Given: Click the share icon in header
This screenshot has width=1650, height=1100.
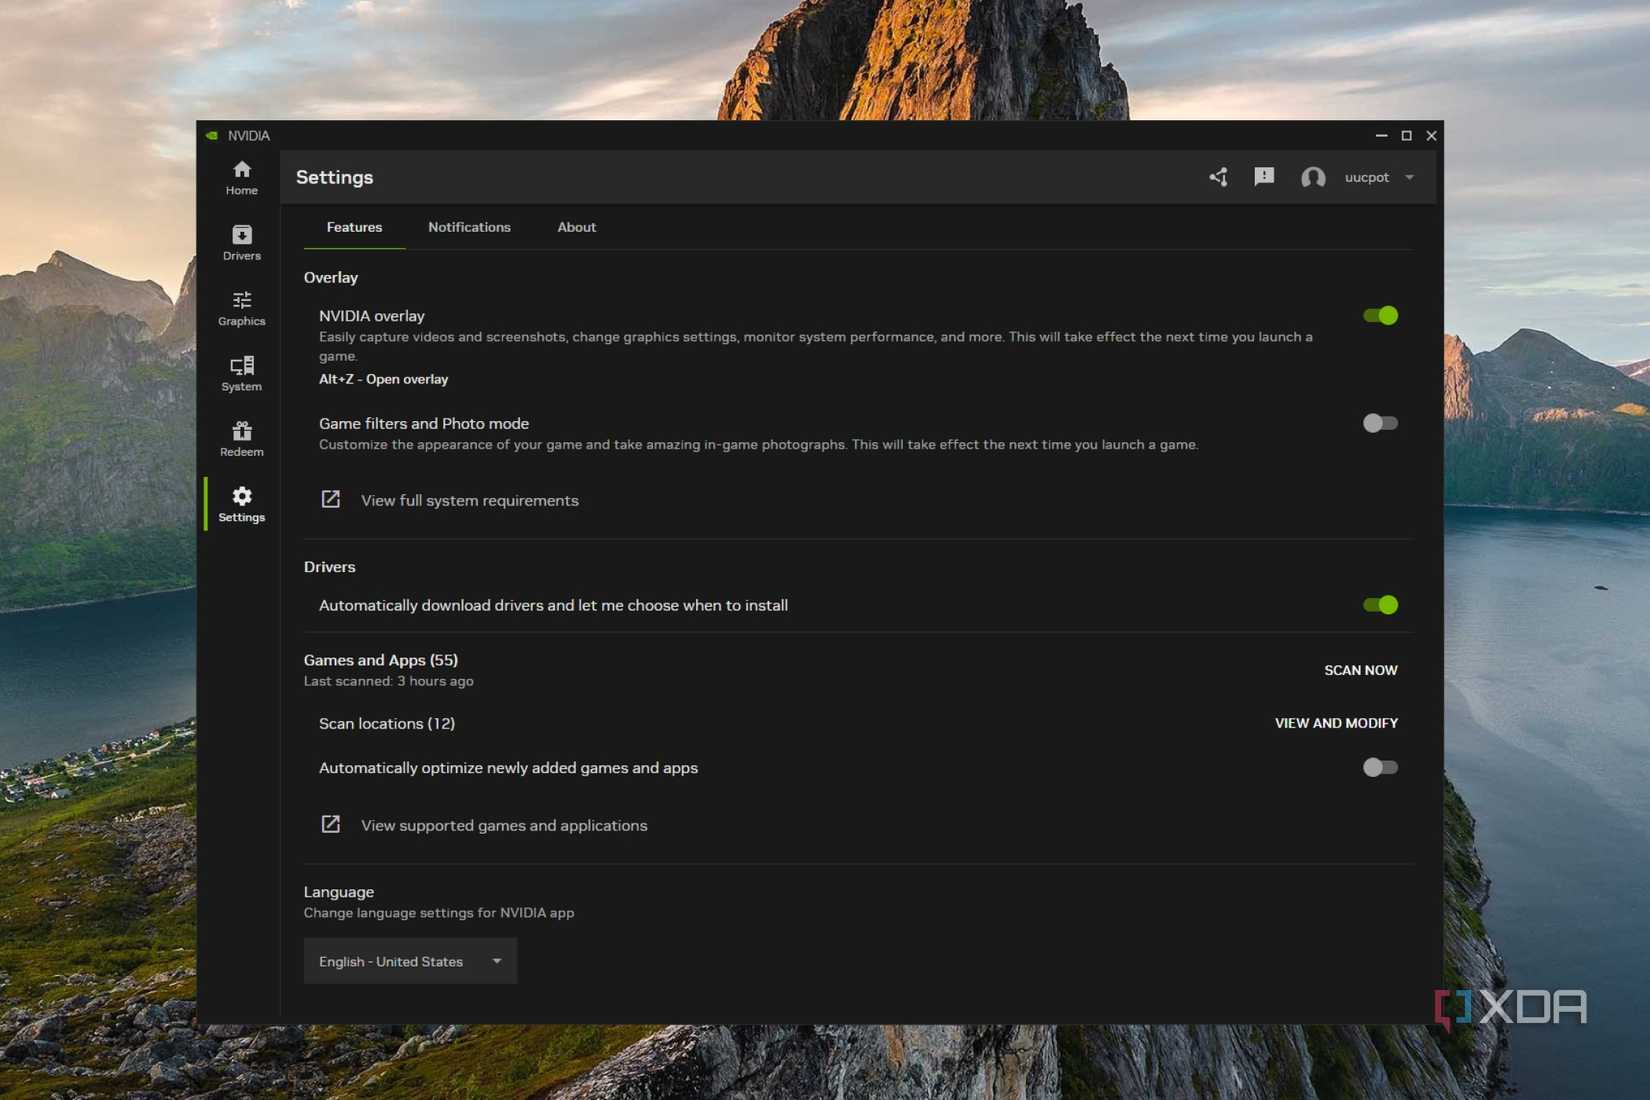Looking at the screenshot, I should (x=1218, y=176).
